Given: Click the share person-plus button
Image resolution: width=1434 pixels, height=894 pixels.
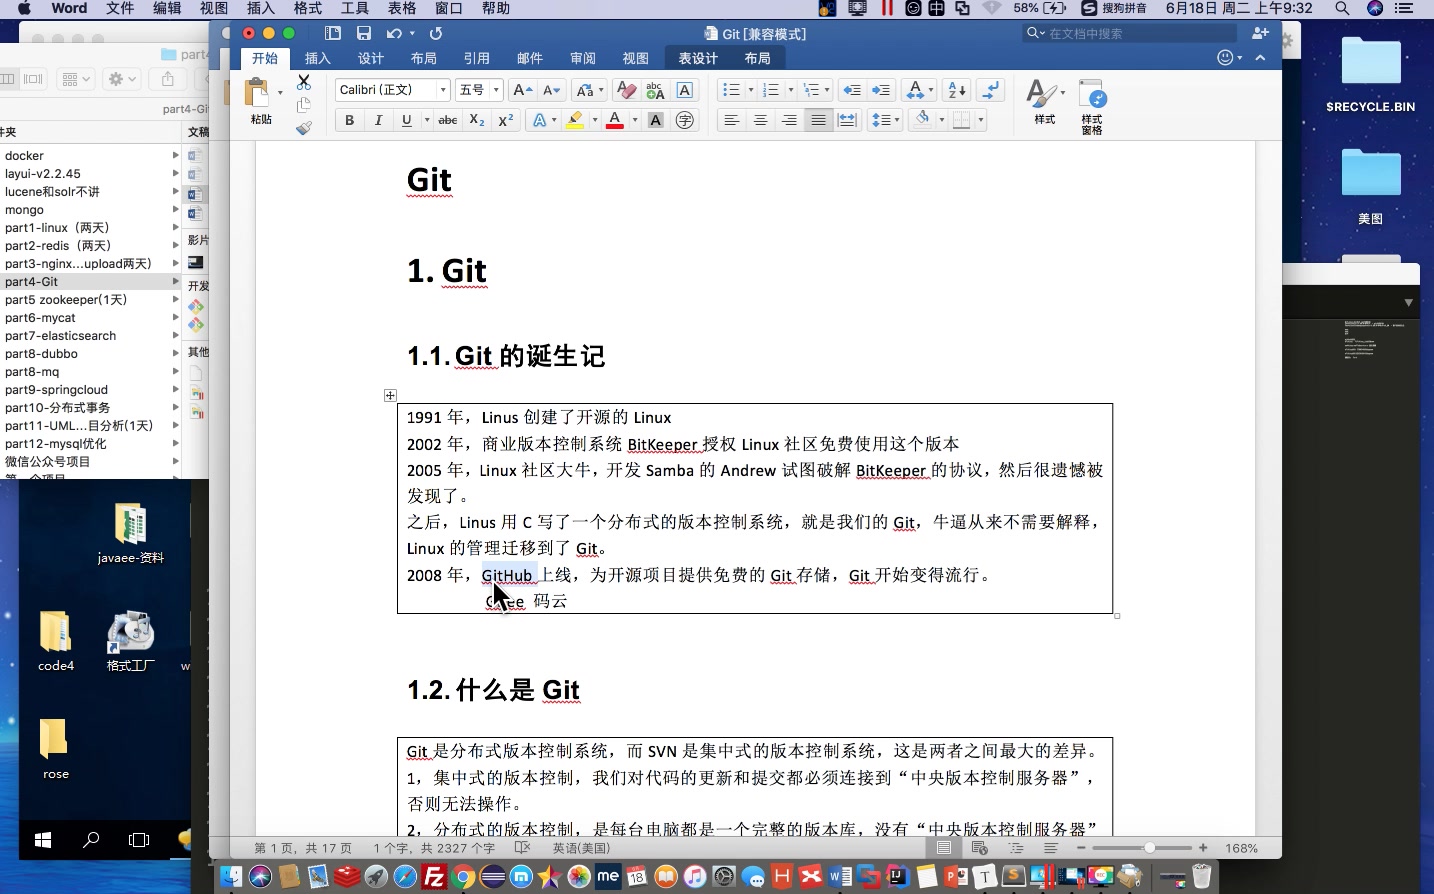Looking at the screenshot, I should point(1260,33).
